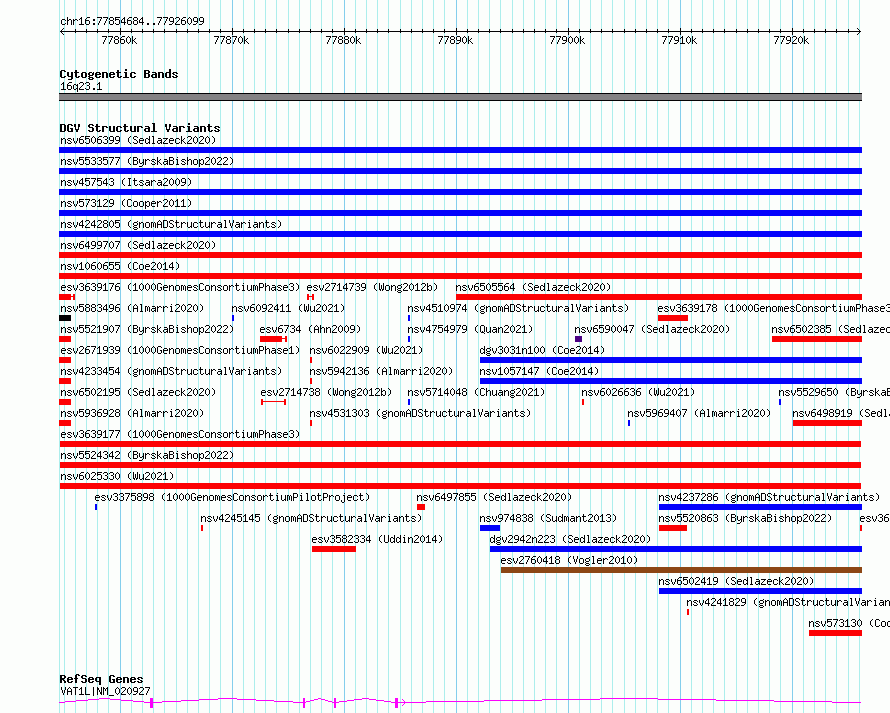Click red bar under nsv6498919
The height and width of the screenshot is (713, 890).
point(828,423)
